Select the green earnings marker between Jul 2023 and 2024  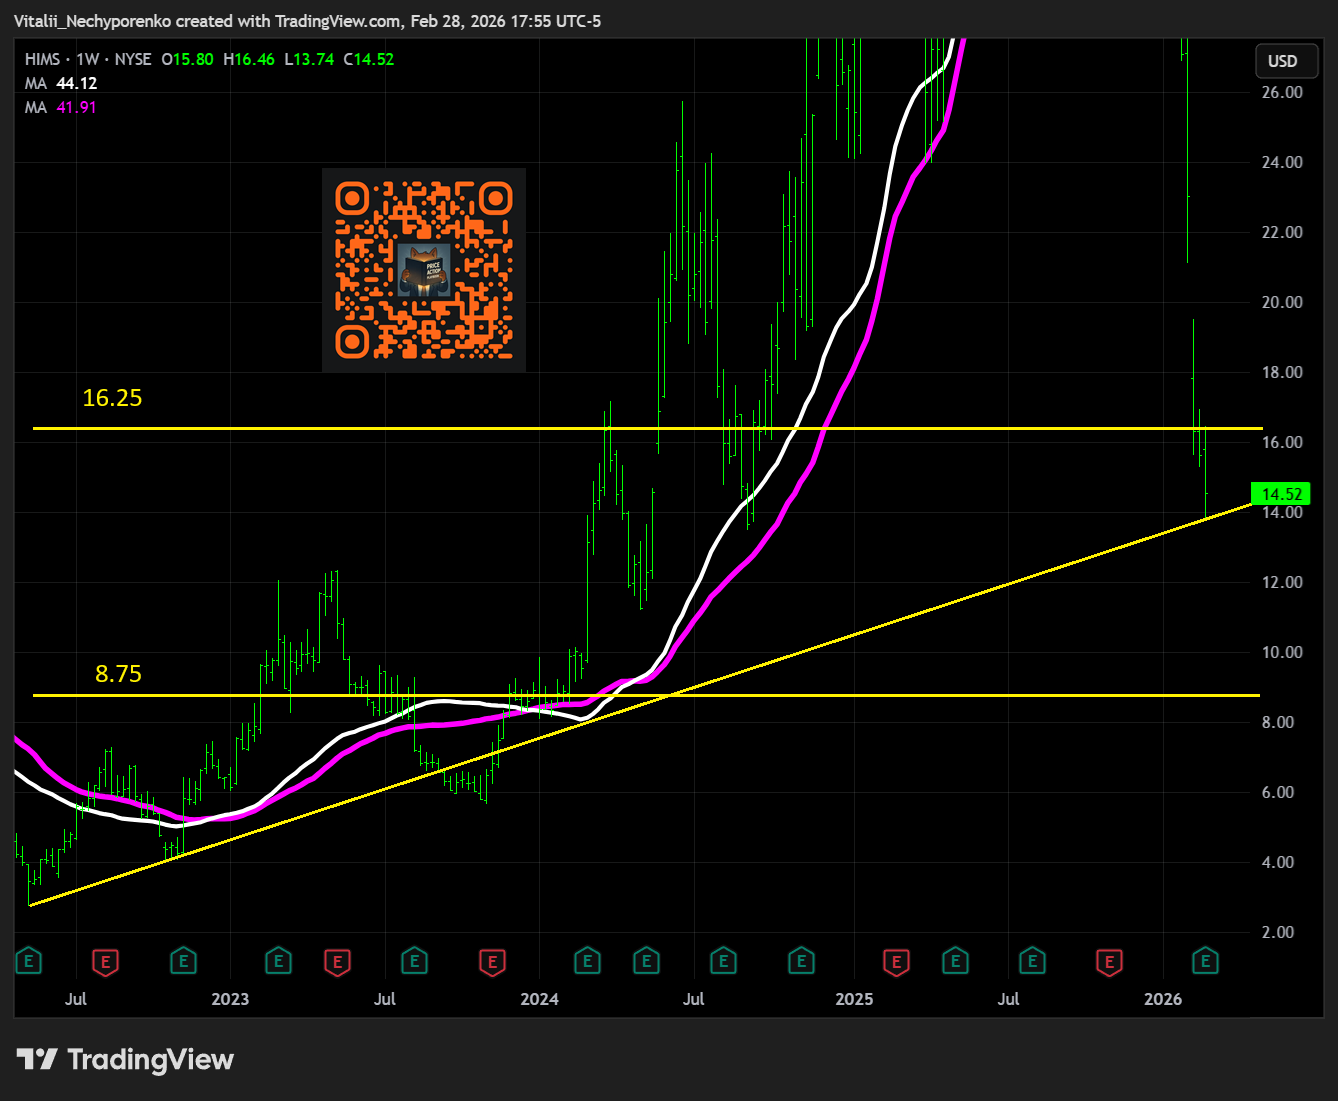point(414,962)
